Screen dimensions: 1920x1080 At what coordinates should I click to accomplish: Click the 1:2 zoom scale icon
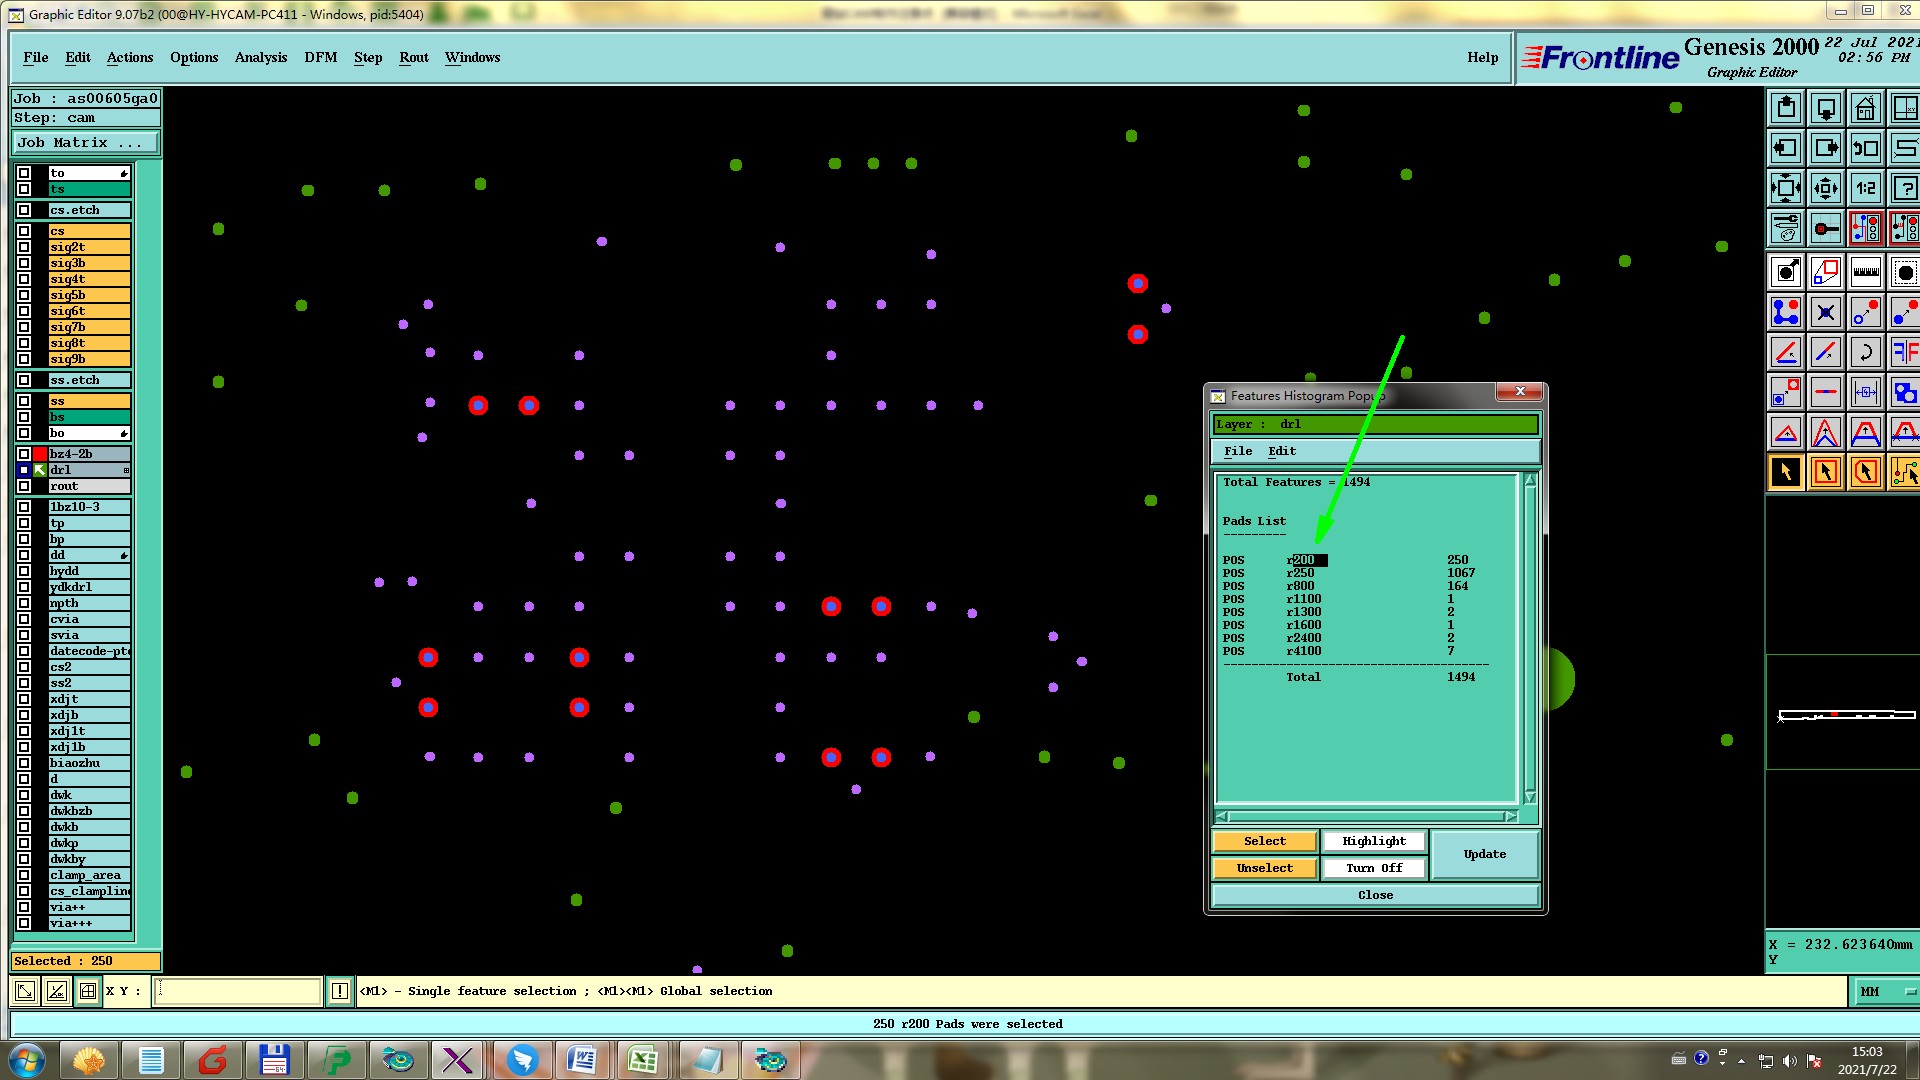point(1865,188)
